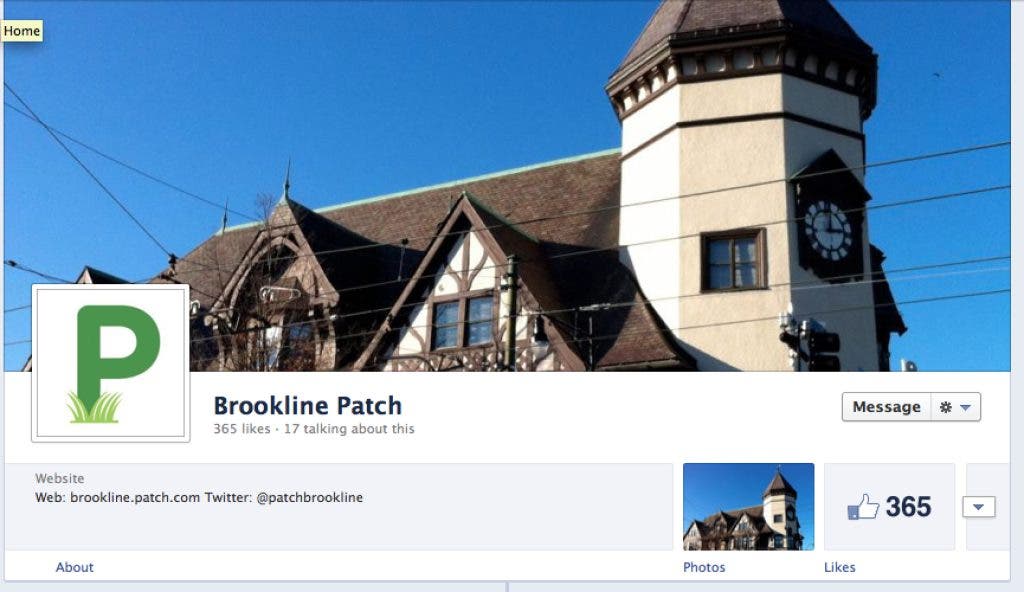Open the About link
1024x592 pixels.
[x=74, y=567]
